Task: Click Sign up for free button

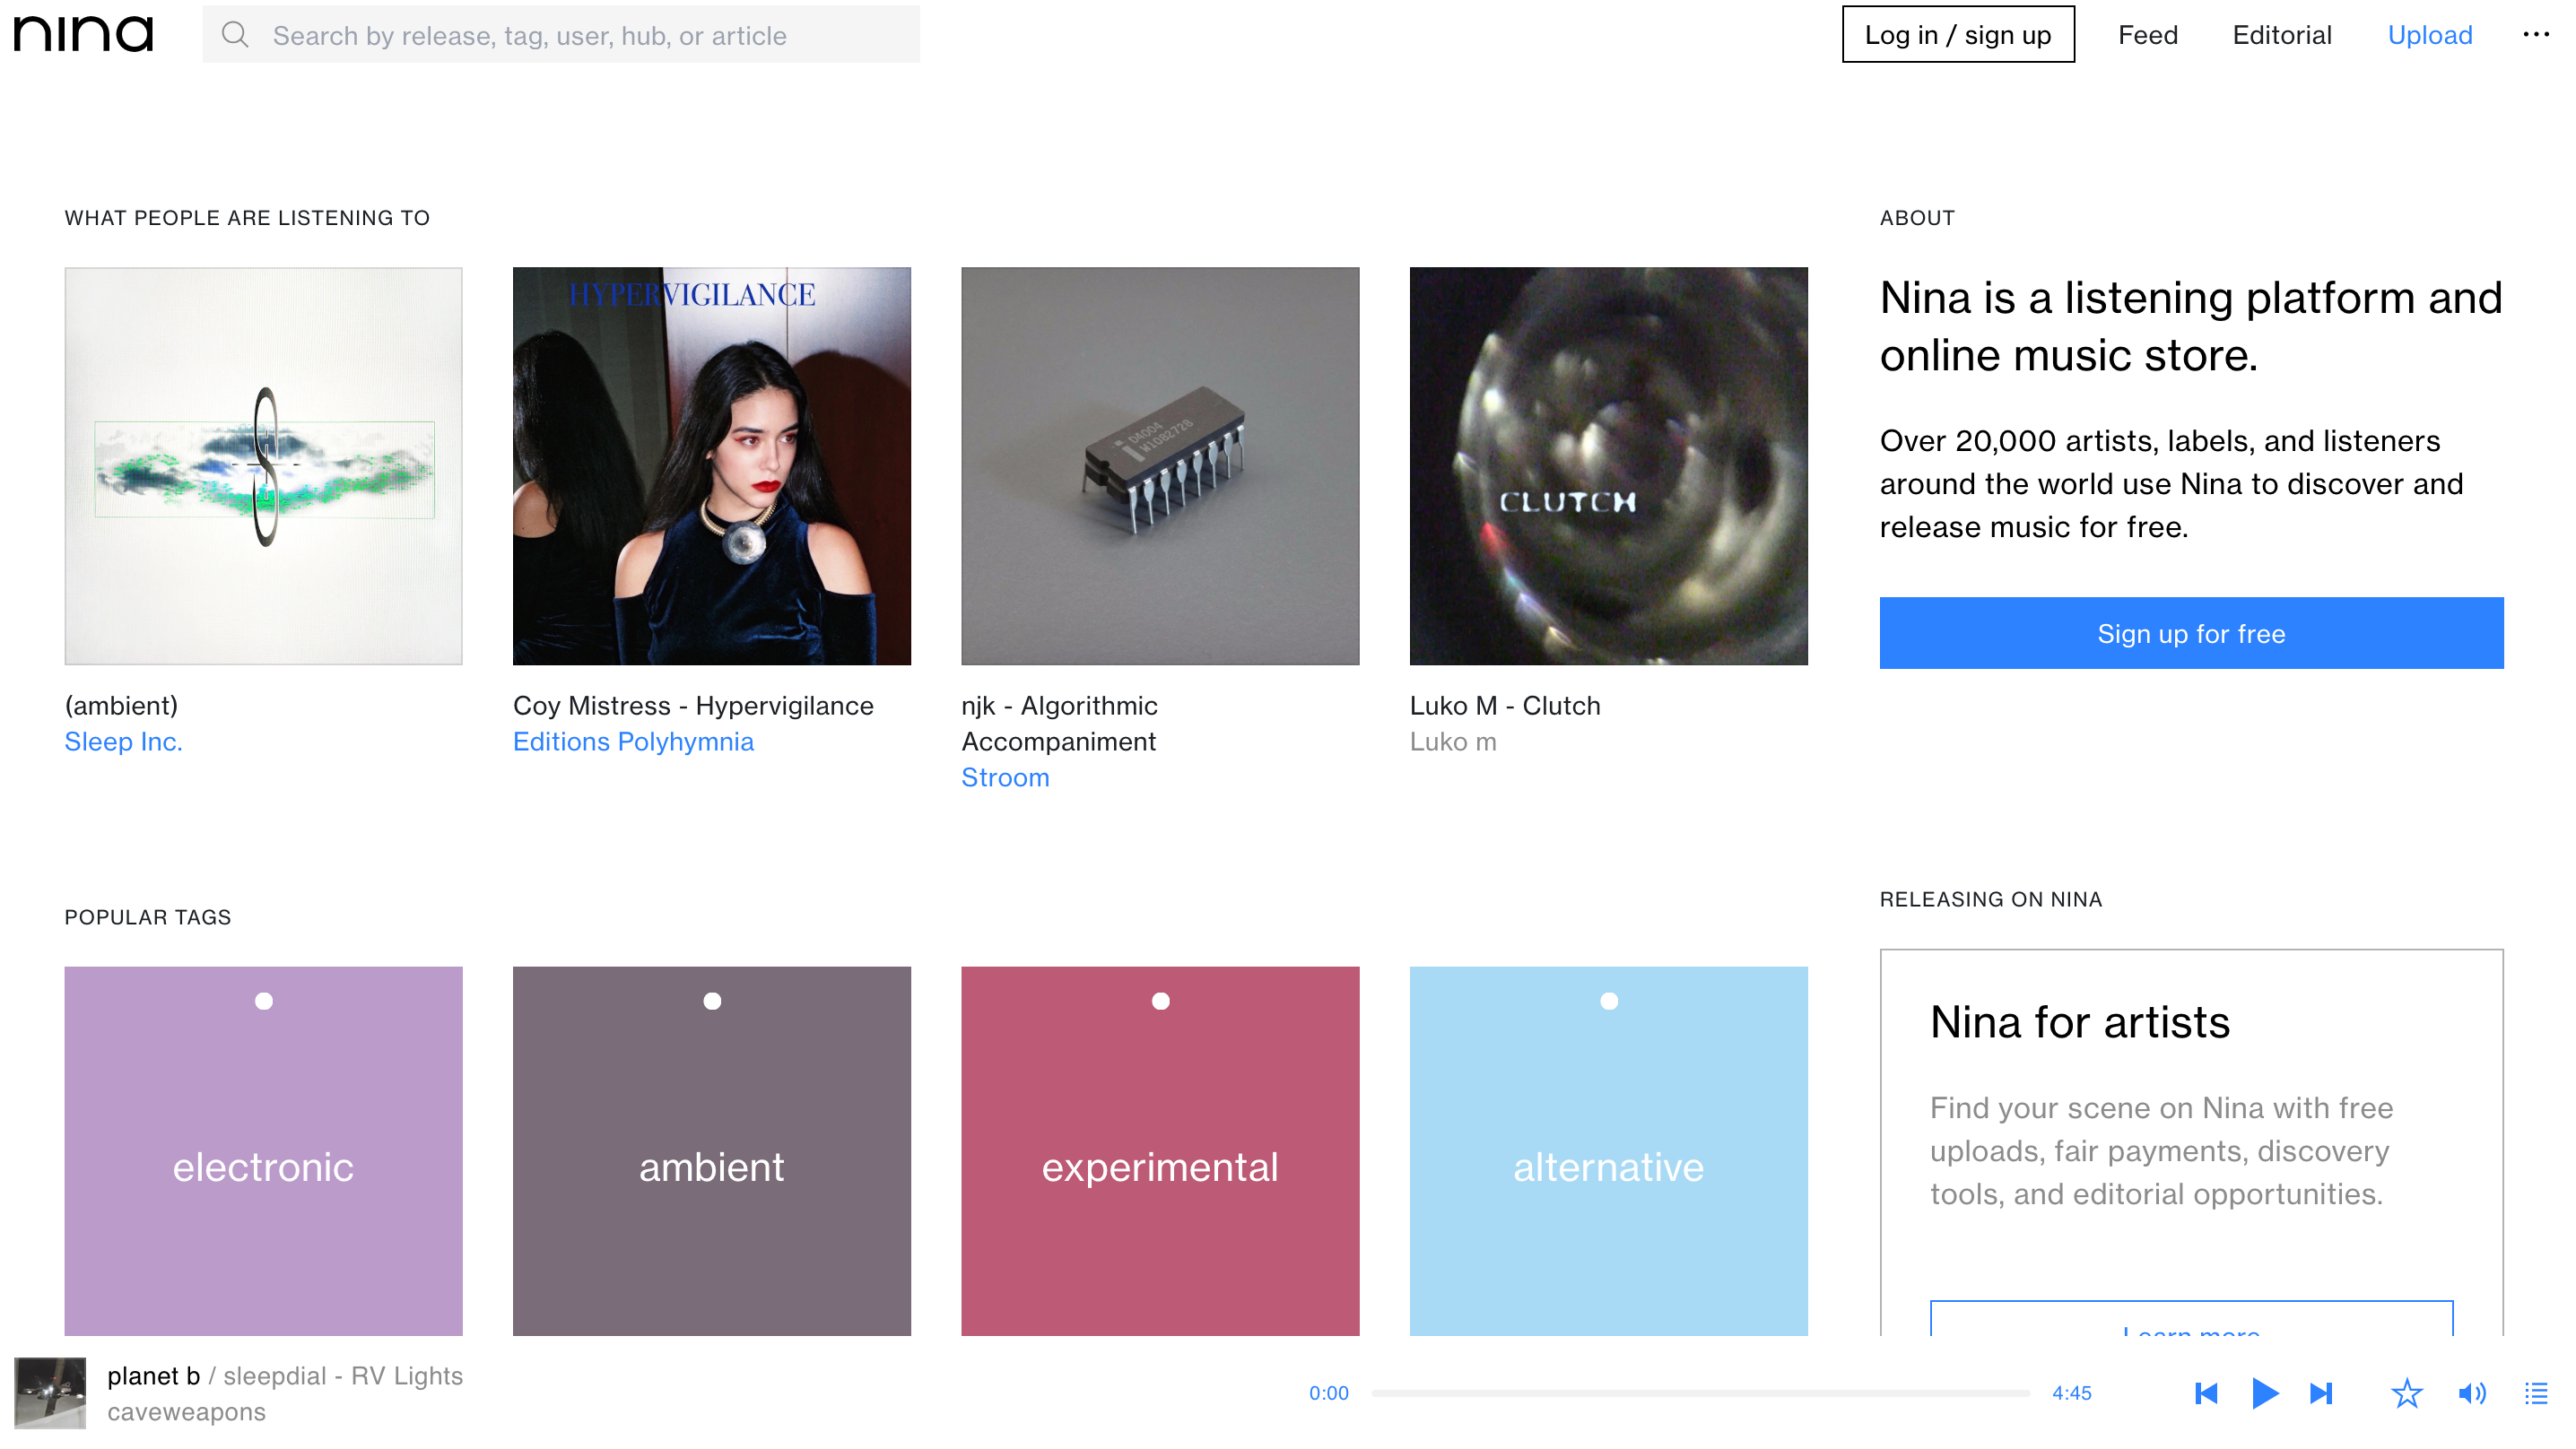Action: click(2191, 633)
